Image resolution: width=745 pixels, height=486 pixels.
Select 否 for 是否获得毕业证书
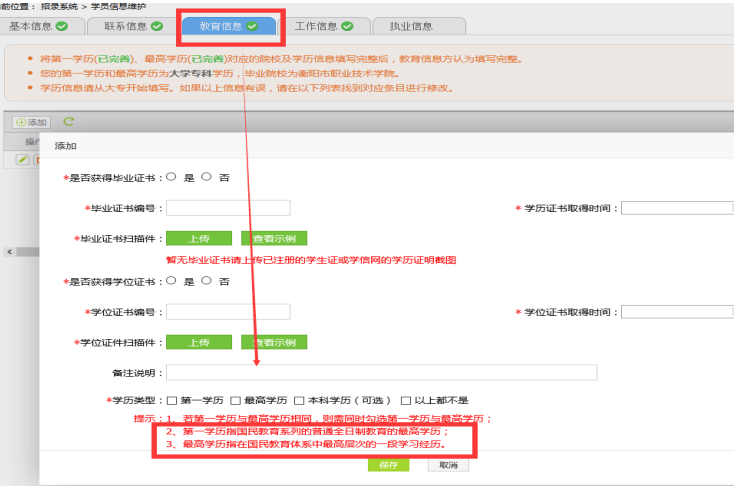207,177
